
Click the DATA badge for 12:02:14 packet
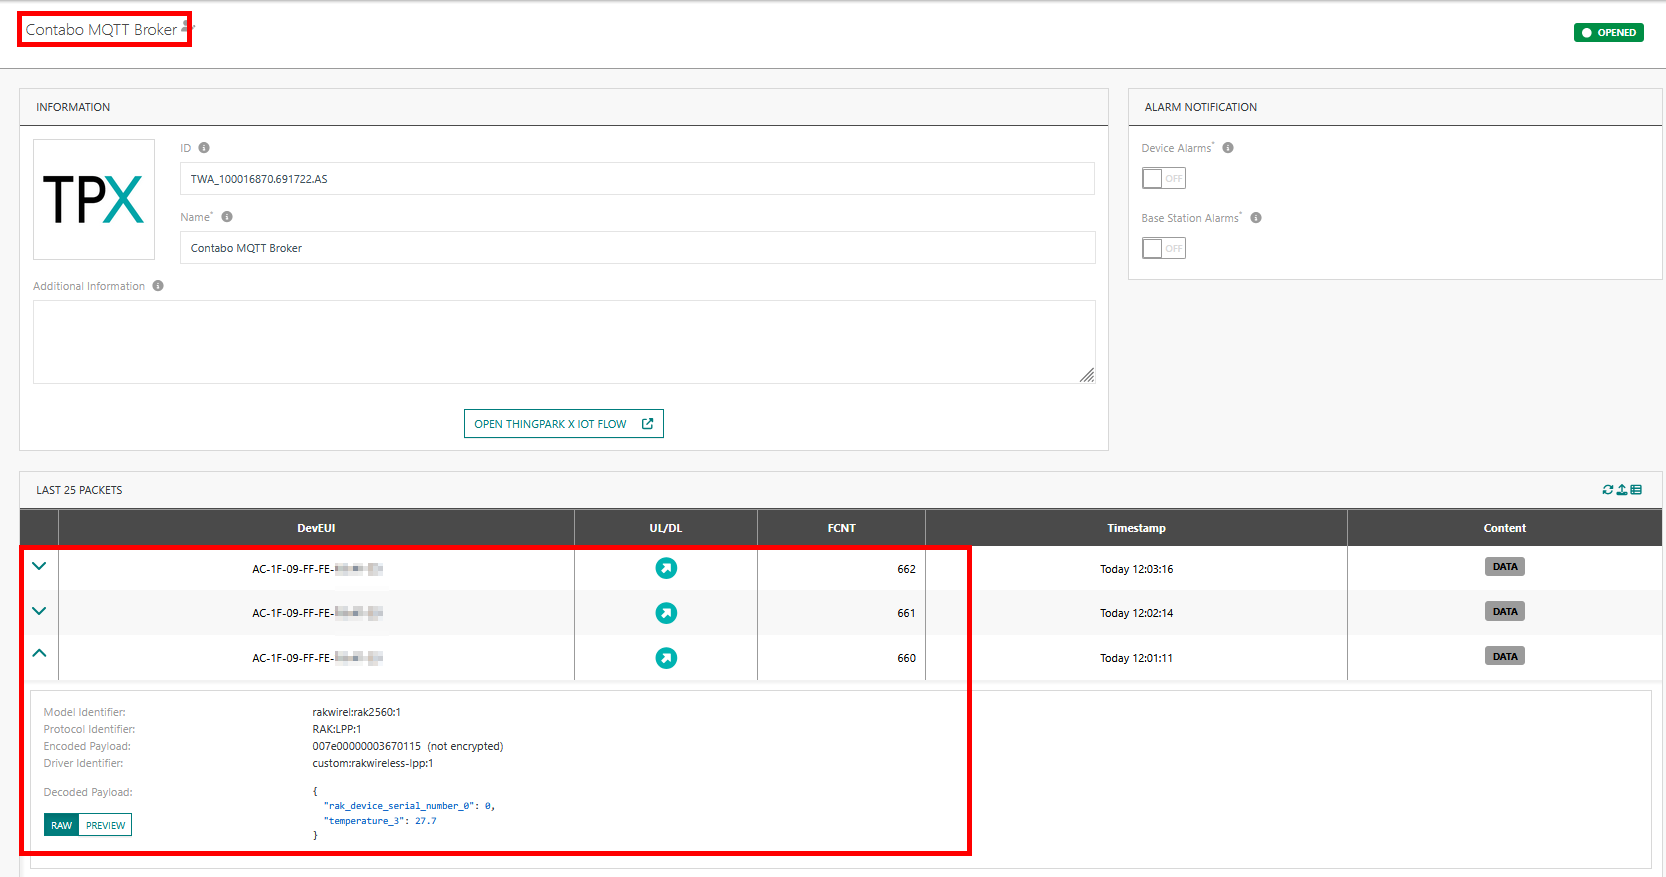(x=1505, y=612)
